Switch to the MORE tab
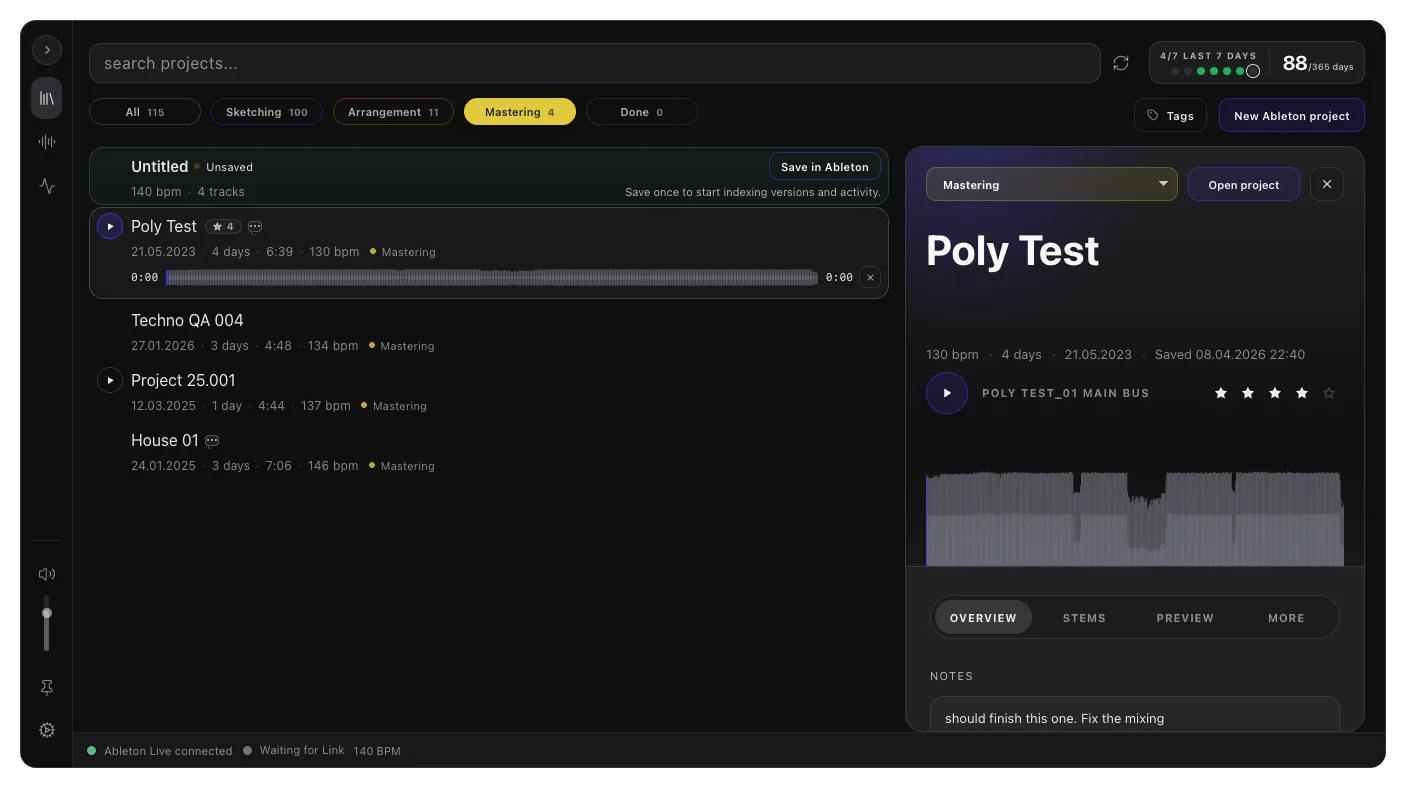This screenshot has height=788, width=1406. point(1286,618)
